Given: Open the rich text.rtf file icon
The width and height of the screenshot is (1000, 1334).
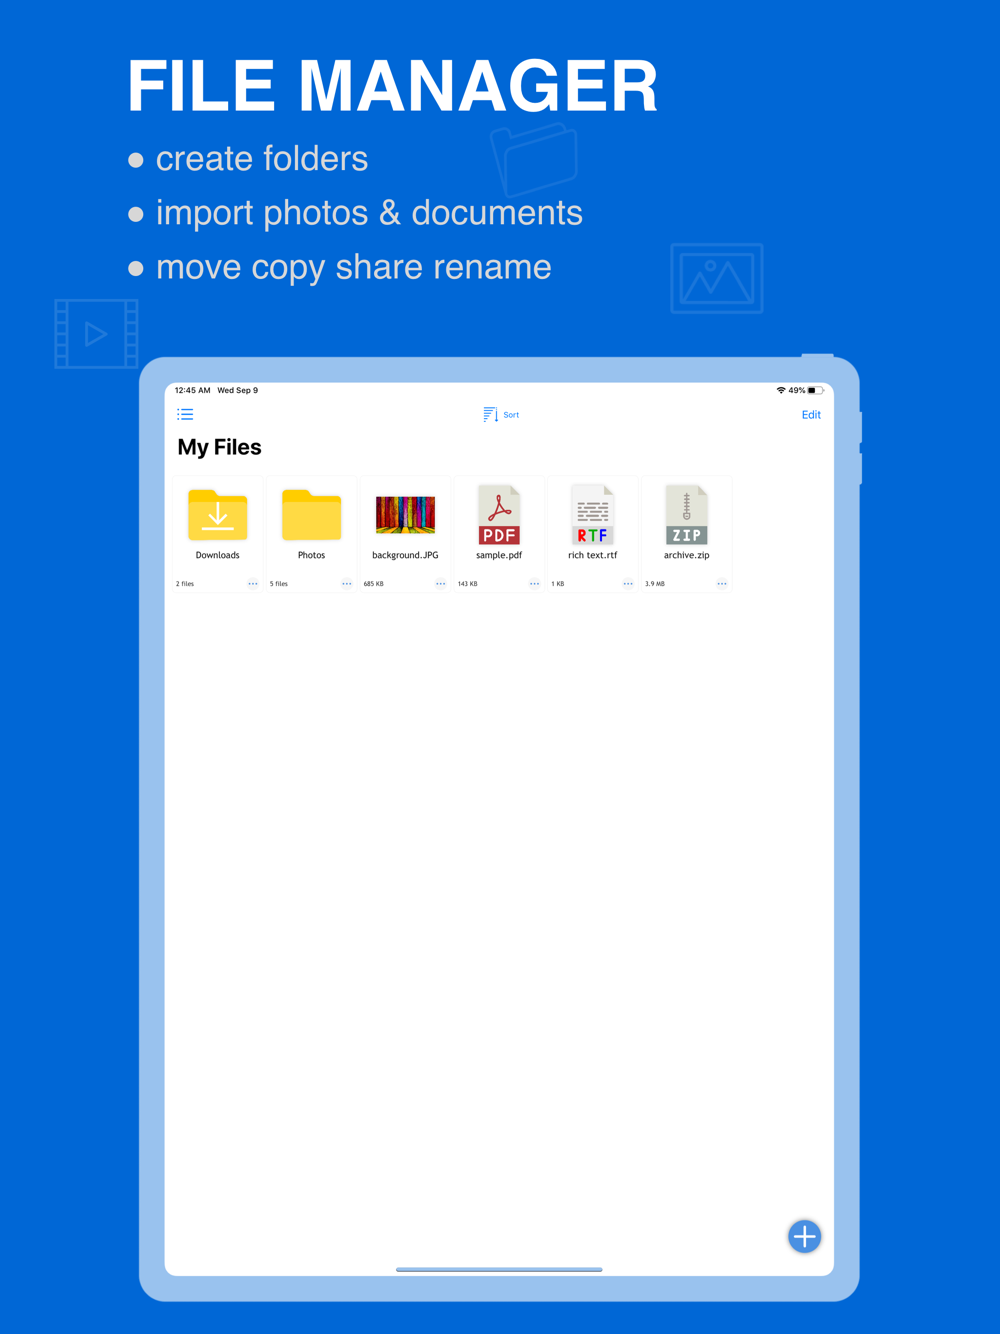Looking at the screenshot, I should point(593,515).
